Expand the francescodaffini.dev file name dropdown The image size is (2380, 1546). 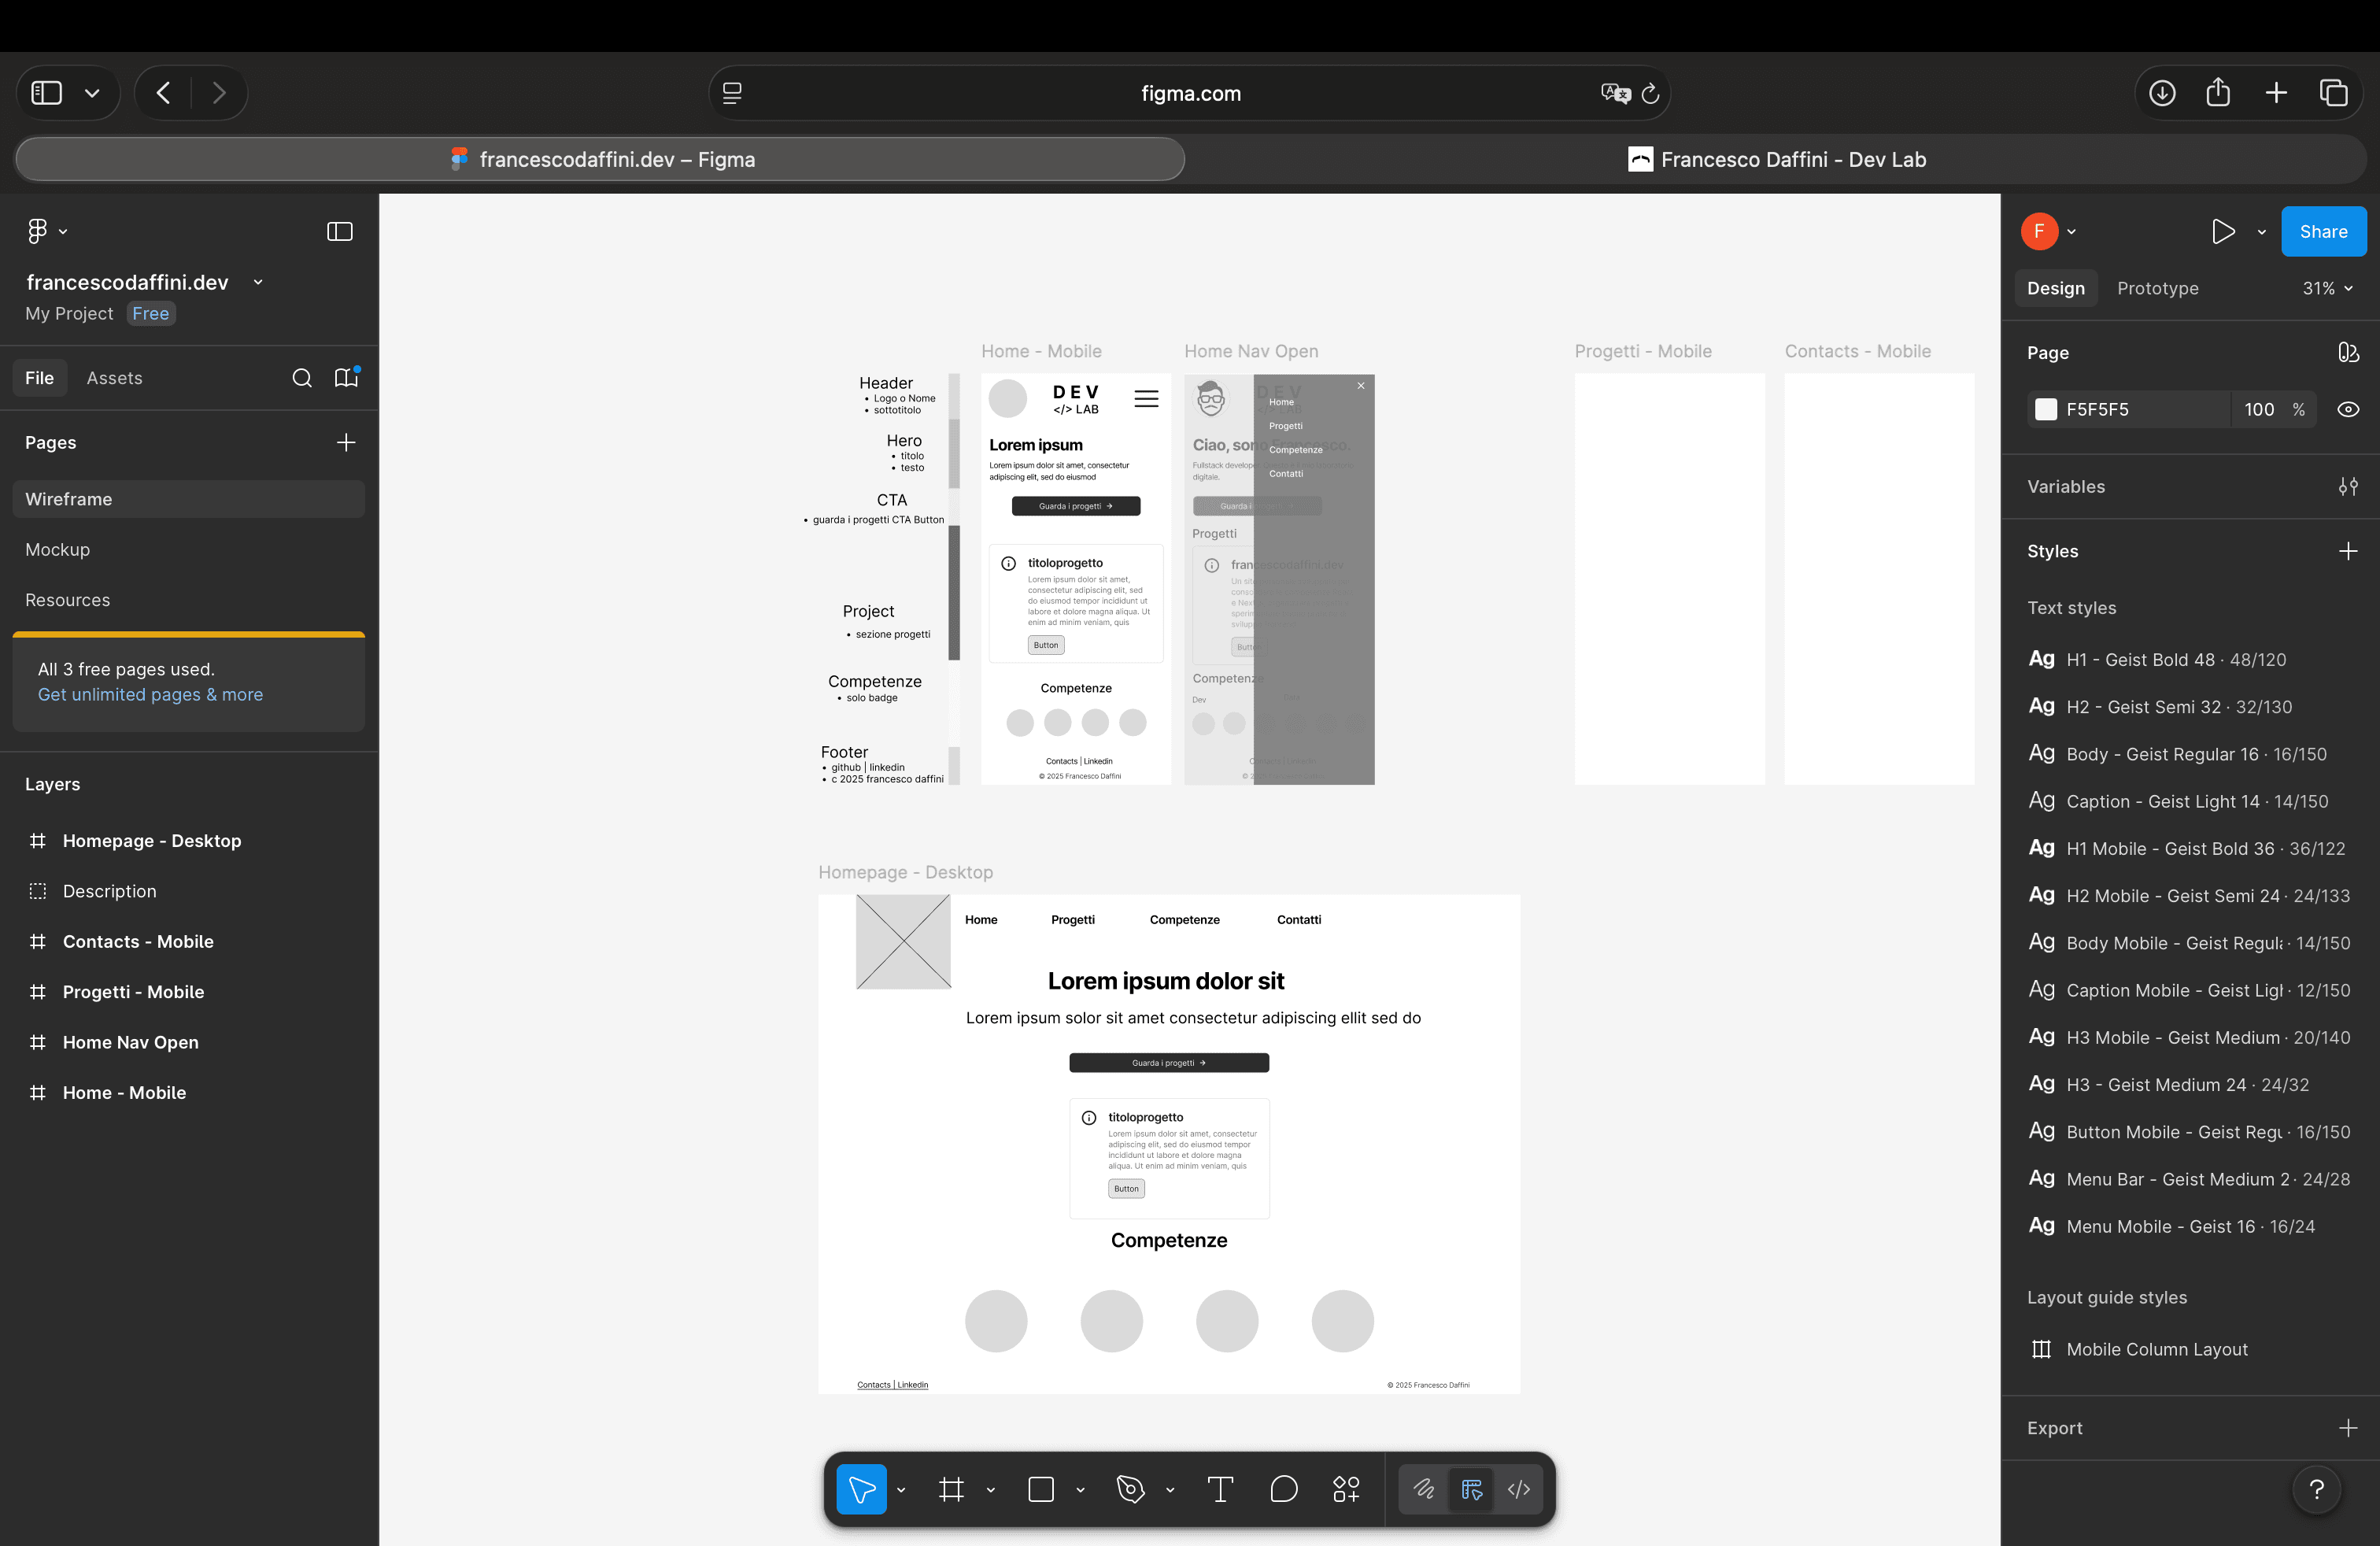coord(258,282)
